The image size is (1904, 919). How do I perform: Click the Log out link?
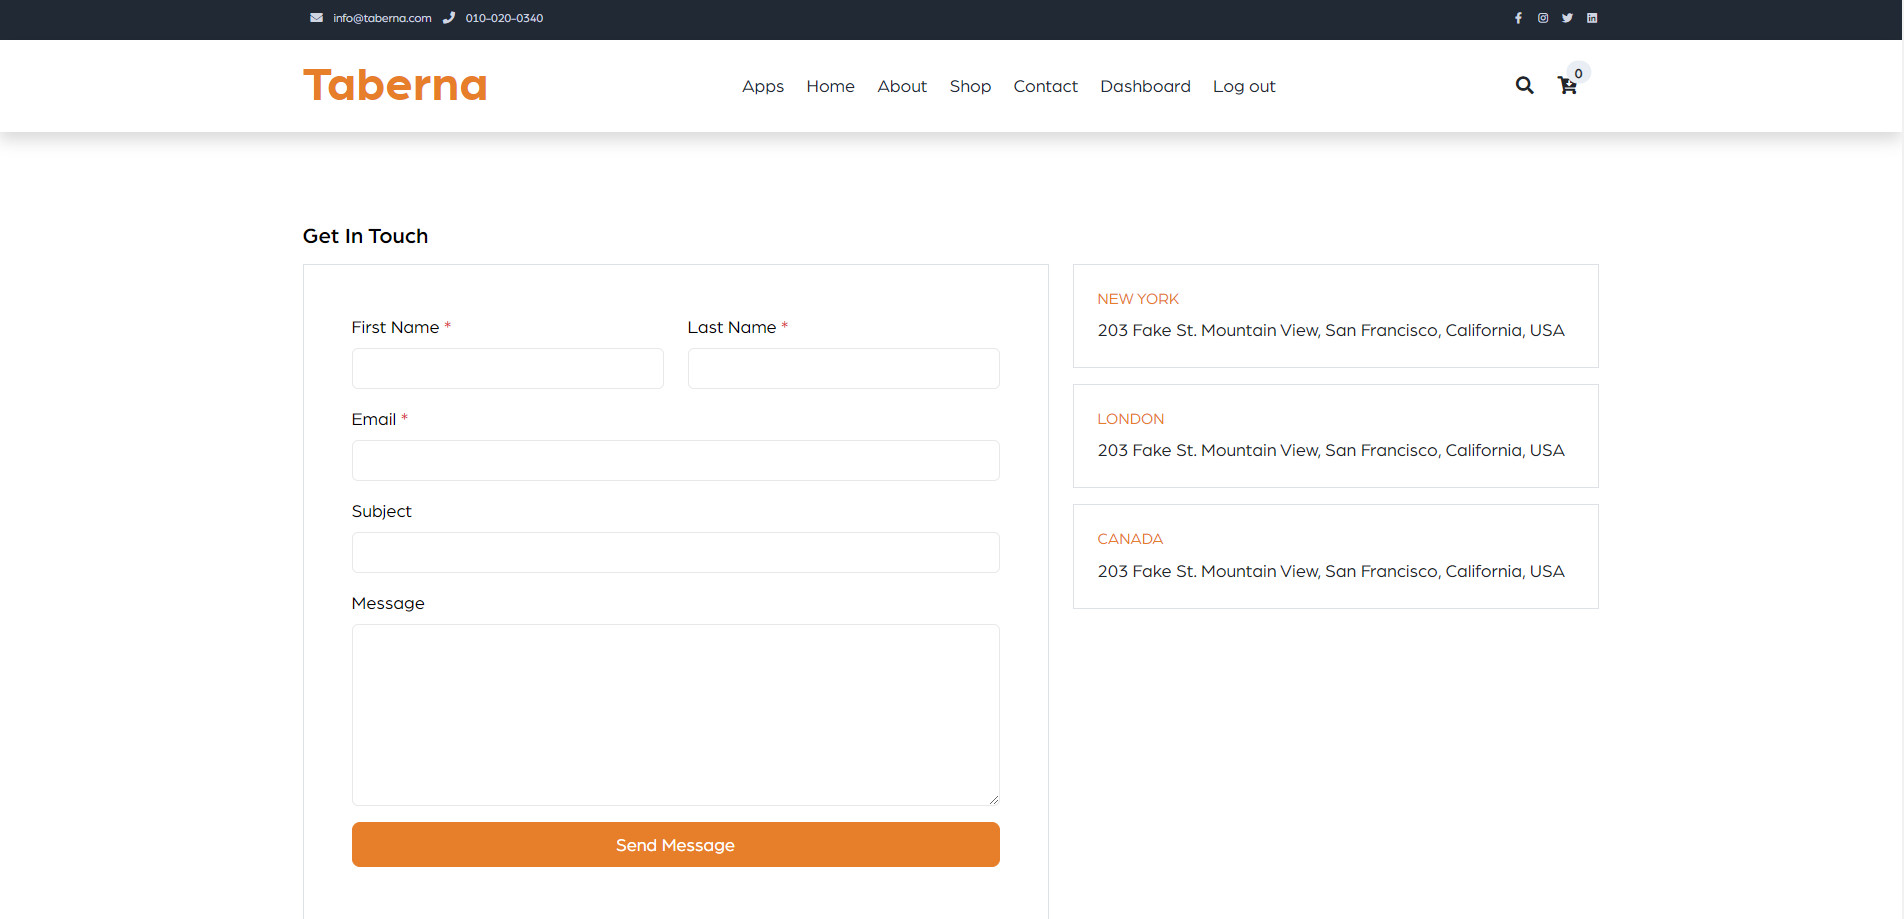(x=1243, y=86)
